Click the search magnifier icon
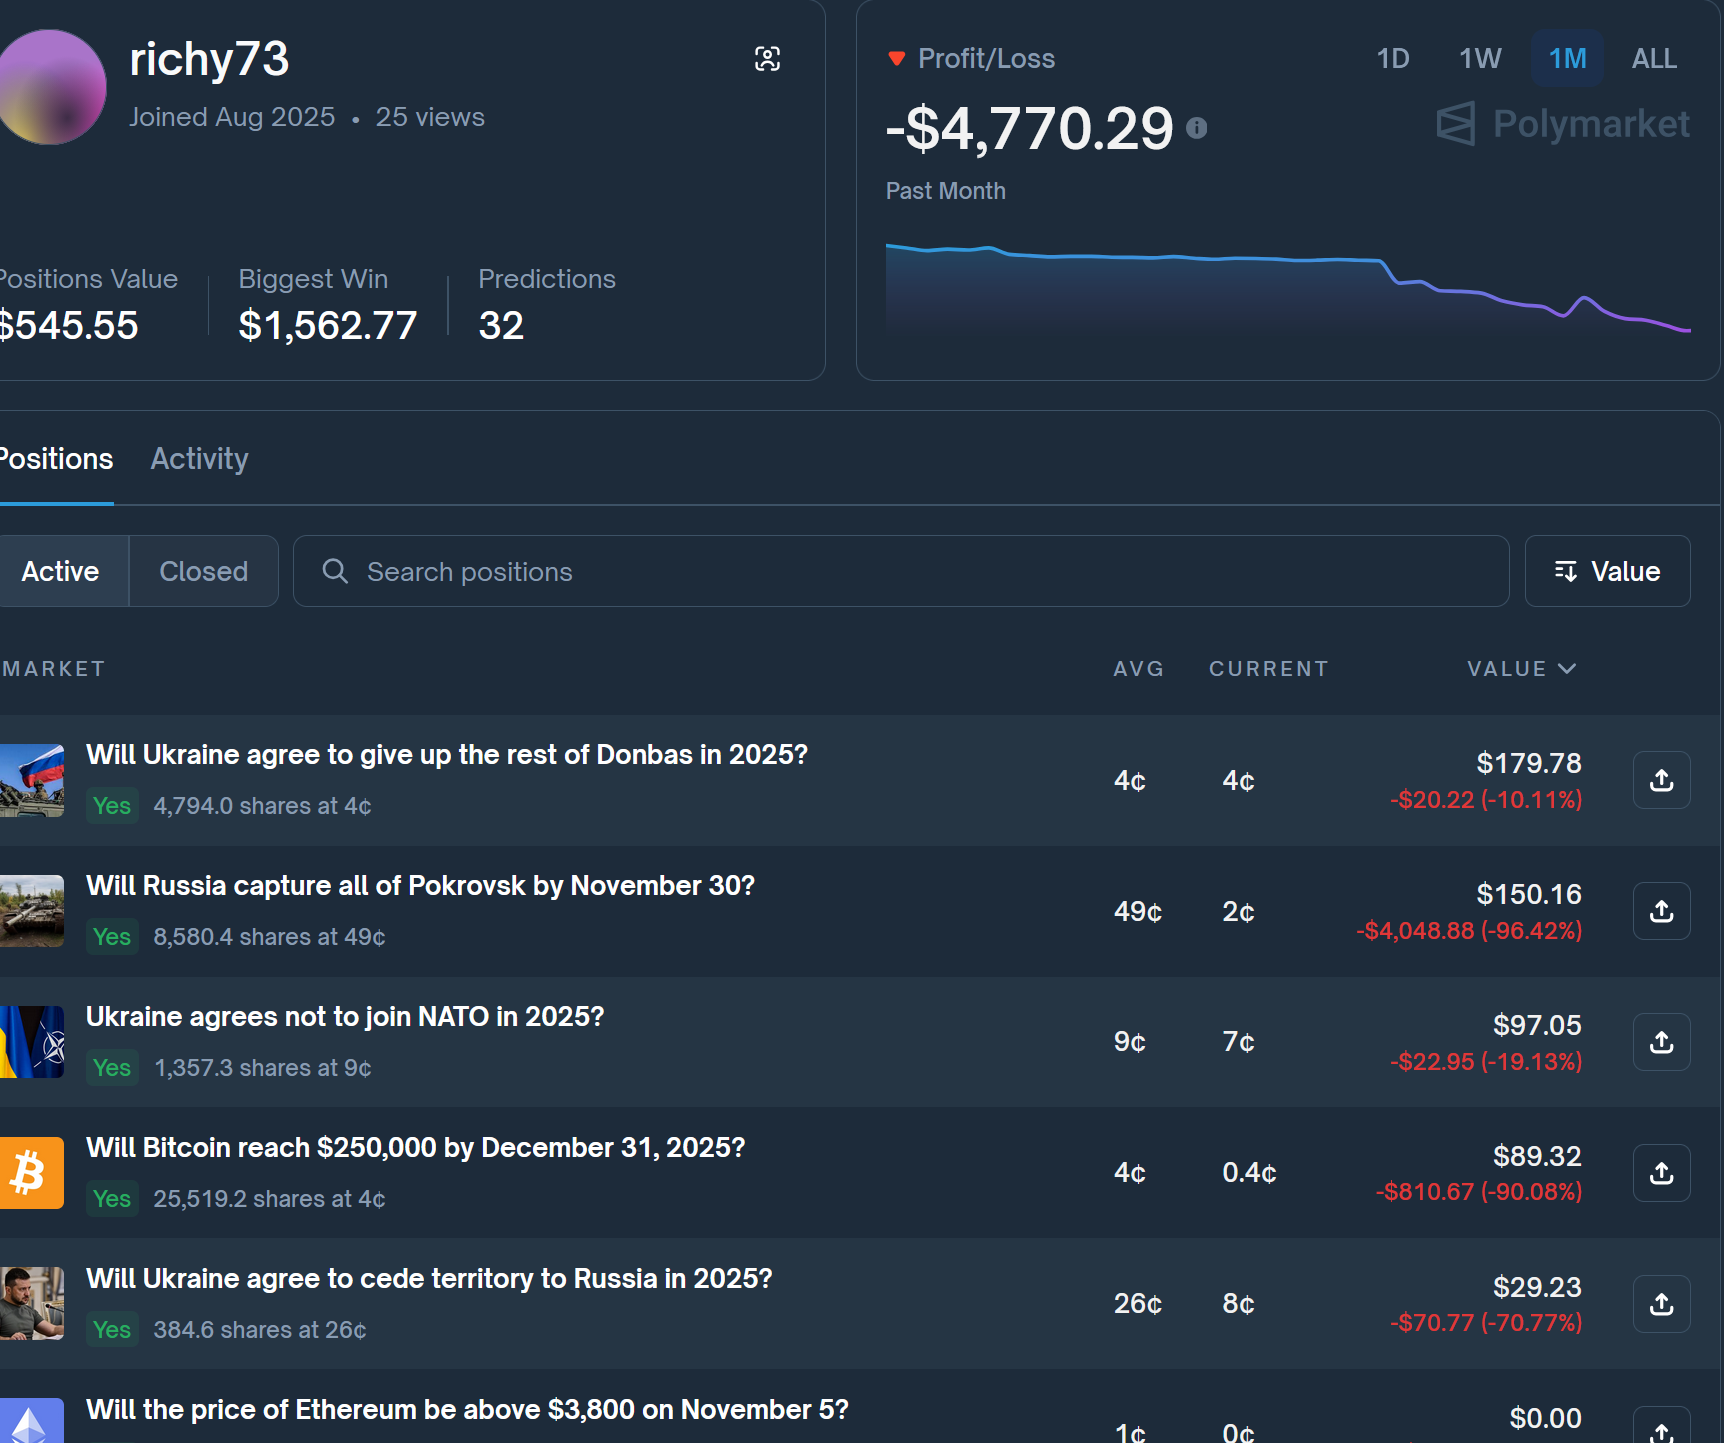The height and width of the screenshot is (1443, 1724). (335, 571)
